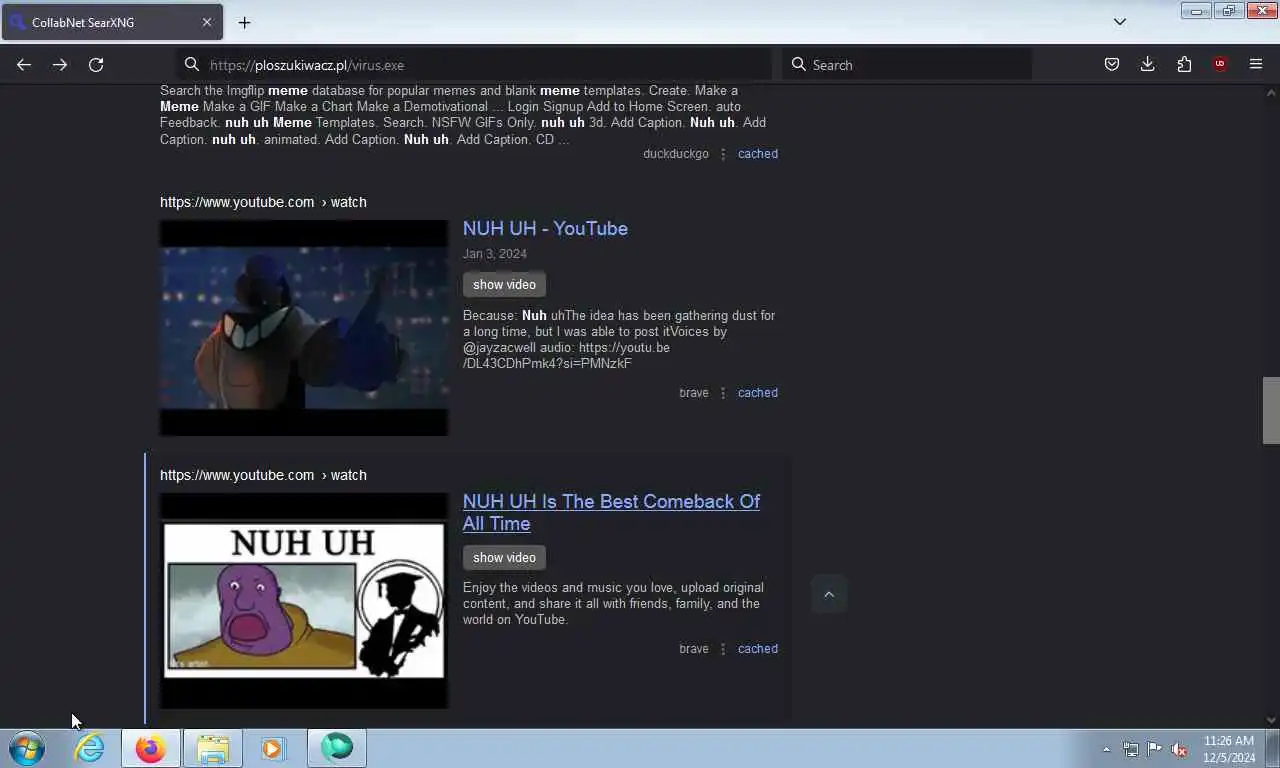Open Windows Media Player from taskbar

click(274, 748)
